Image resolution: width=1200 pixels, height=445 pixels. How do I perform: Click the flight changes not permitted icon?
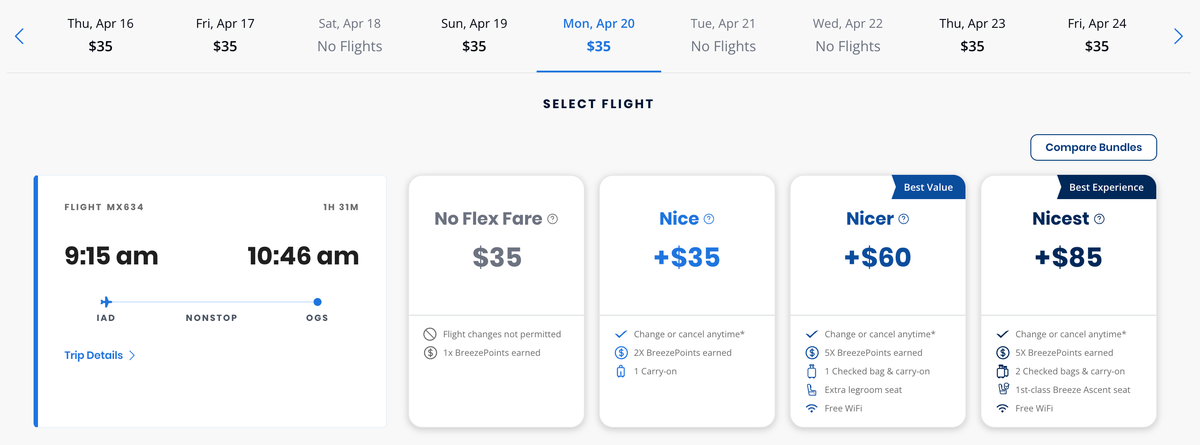tap(430, 334)
